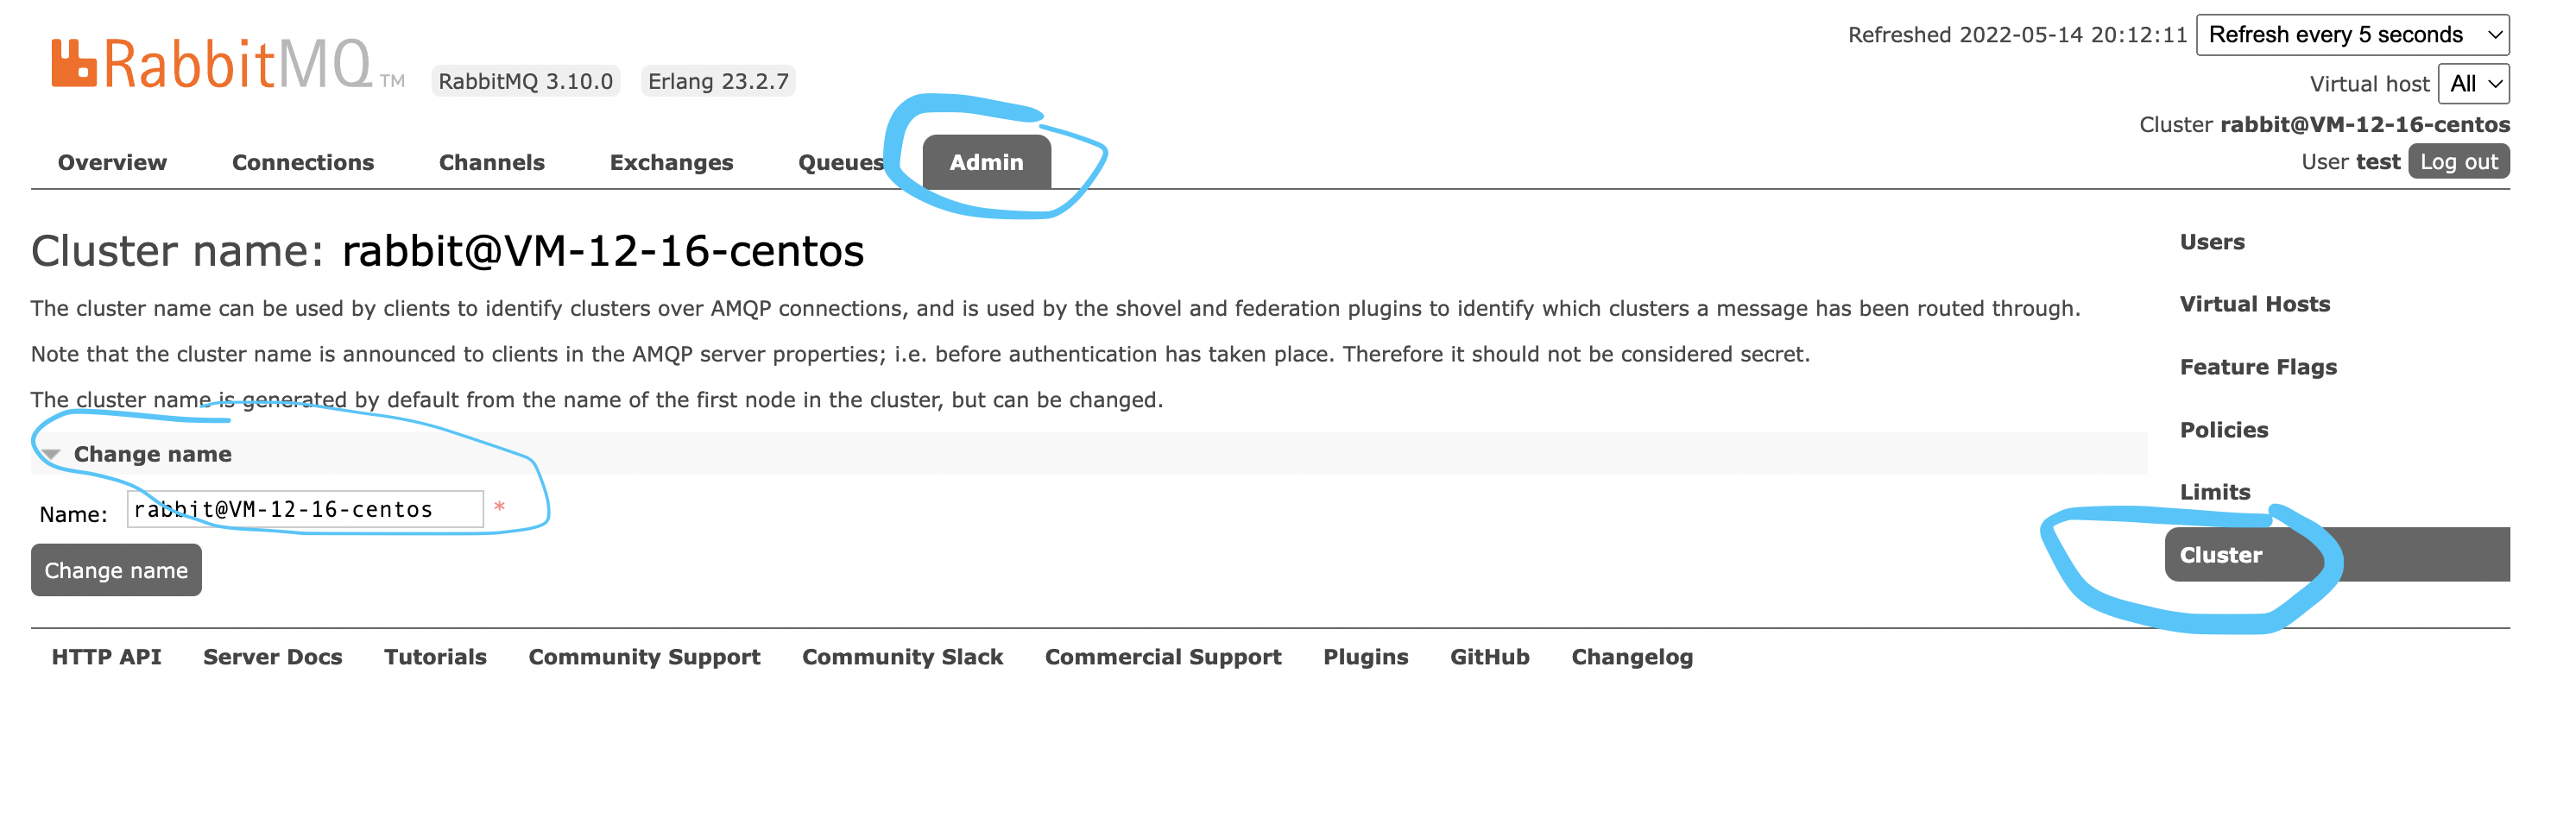Click the Admin tab

point(986,162)
